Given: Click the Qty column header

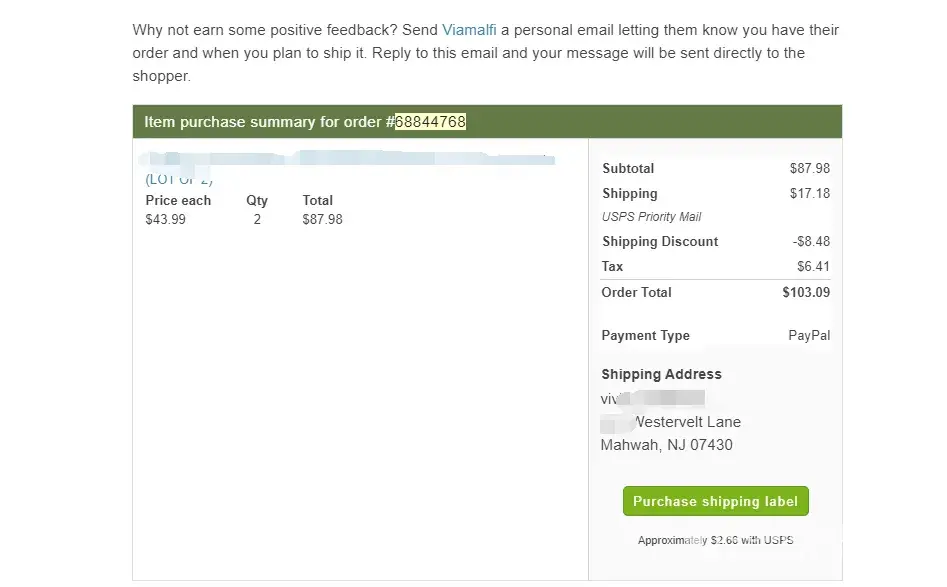Looking at the screenshot, I should tap(257, 200).
